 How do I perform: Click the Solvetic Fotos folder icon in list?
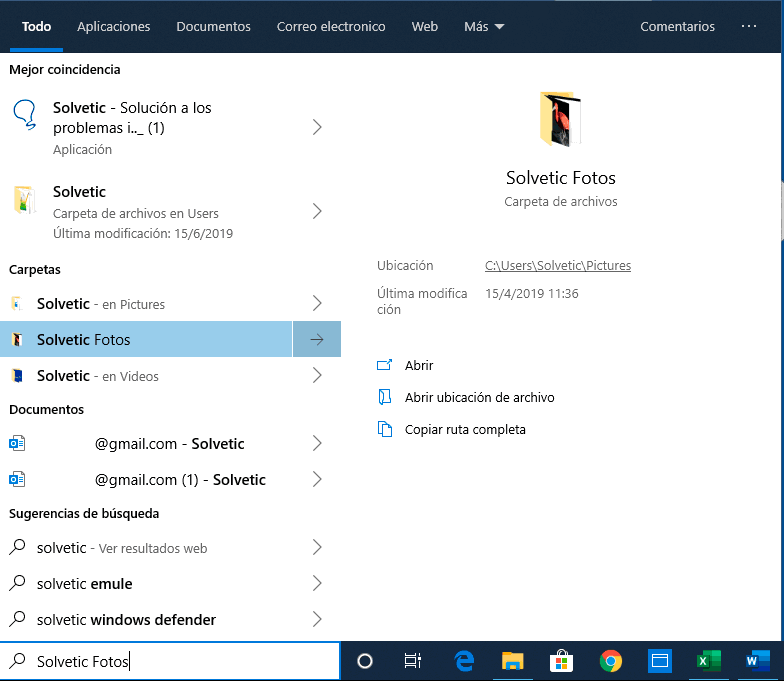point(17,340)
